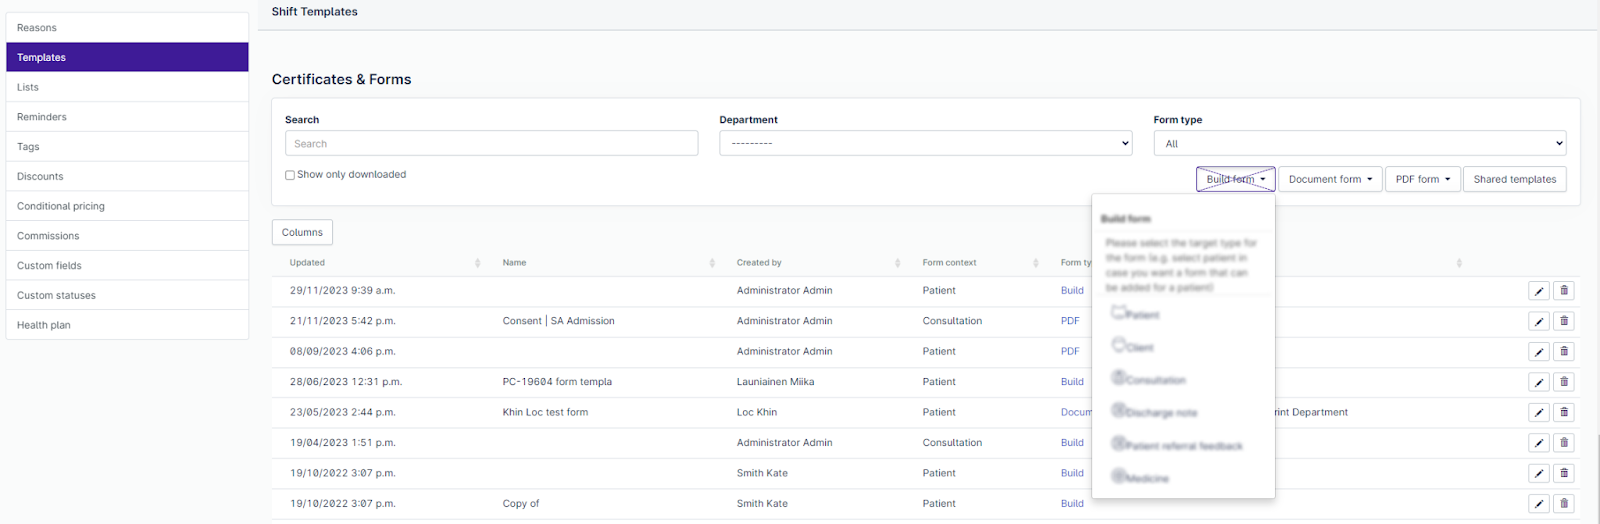Edit the PC-19604 form template row
The height and width of the screenshot is (524, 1600).
1539,382
